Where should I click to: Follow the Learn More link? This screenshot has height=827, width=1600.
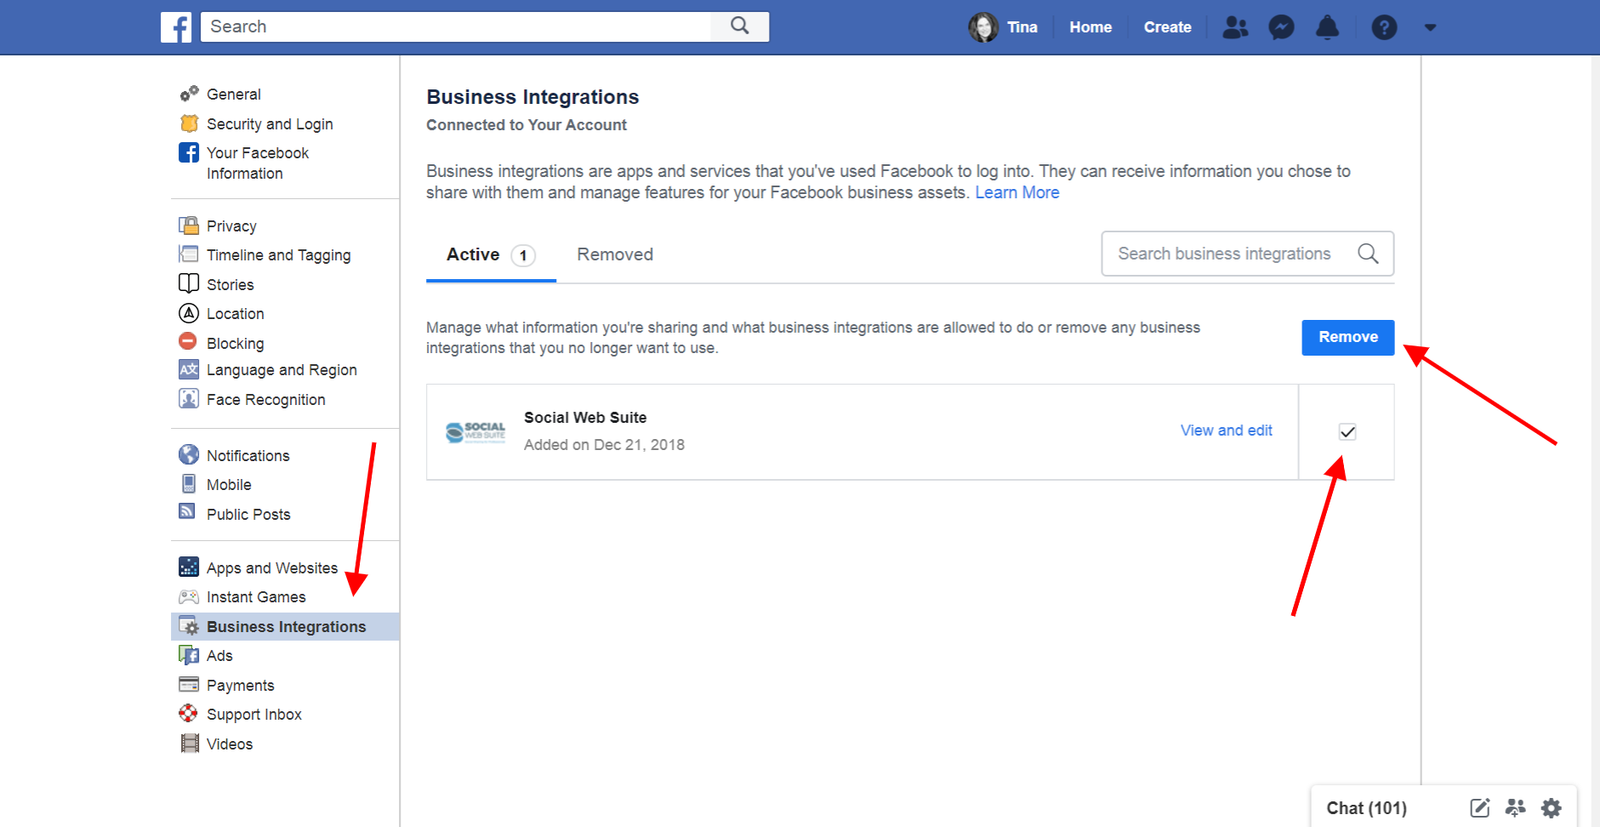[1017, 192]
